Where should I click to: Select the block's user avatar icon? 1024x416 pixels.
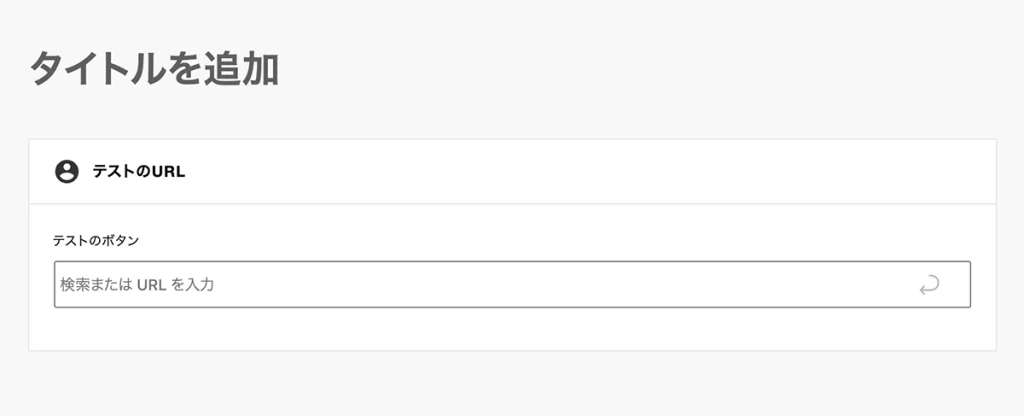click(x=67, y=171)
